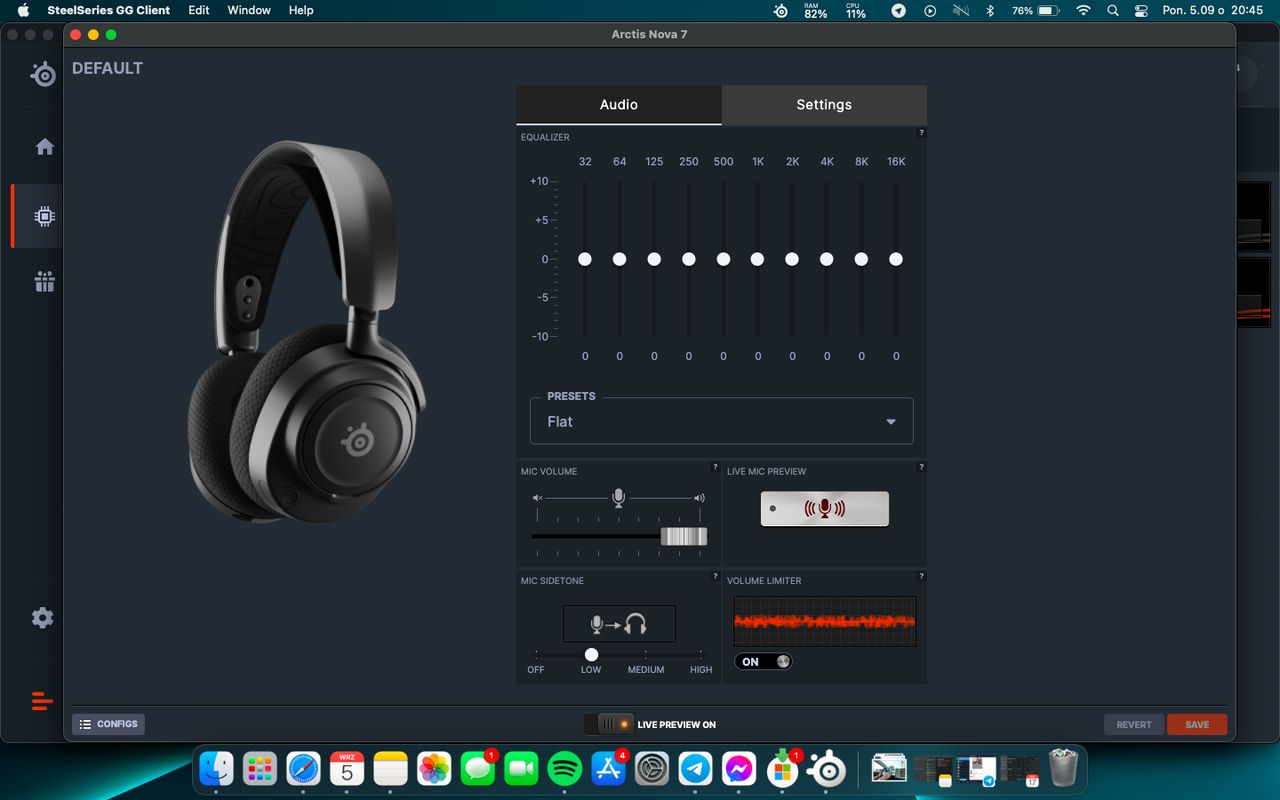Open Photos from the dock
The image size is (1280, 800).
[x=434, y=769]
